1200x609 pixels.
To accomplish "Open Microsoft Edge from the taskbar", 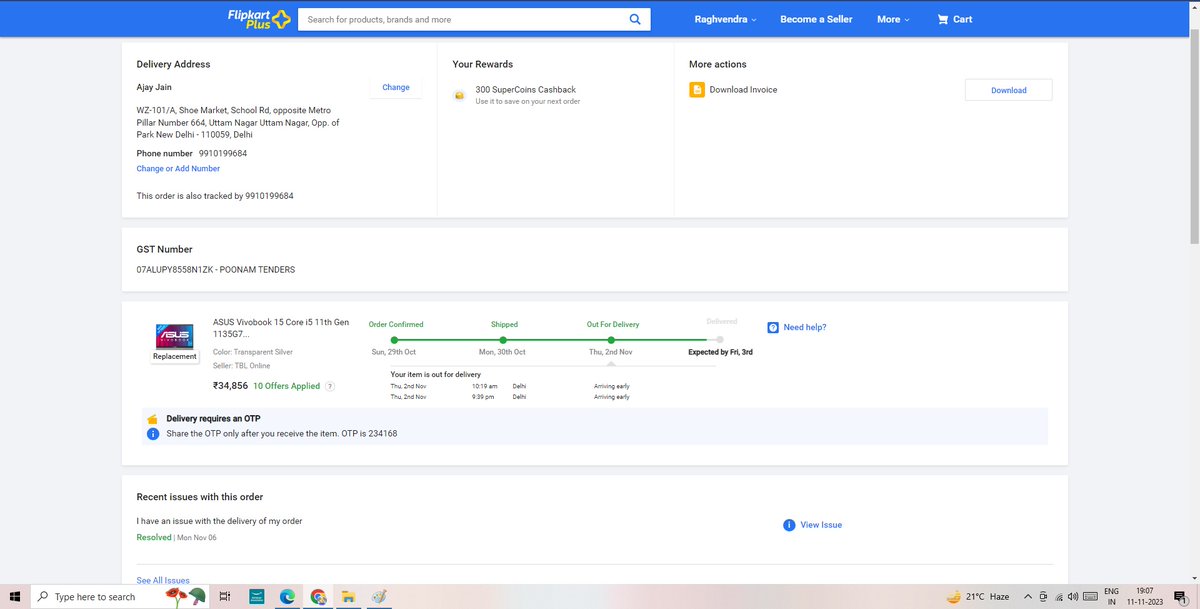I will click(286, 597).
